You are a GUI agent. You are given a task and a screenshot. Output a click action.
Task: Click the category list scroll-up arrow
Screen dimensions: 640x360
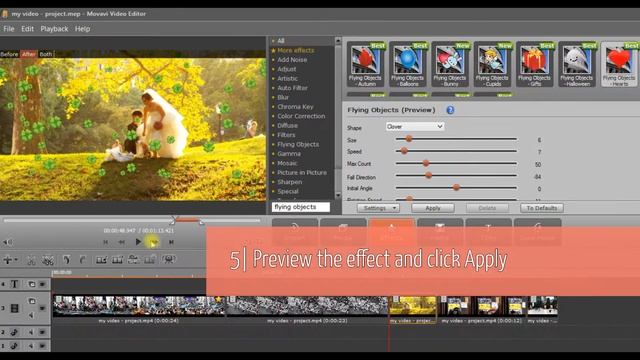(x=338, y=41)
